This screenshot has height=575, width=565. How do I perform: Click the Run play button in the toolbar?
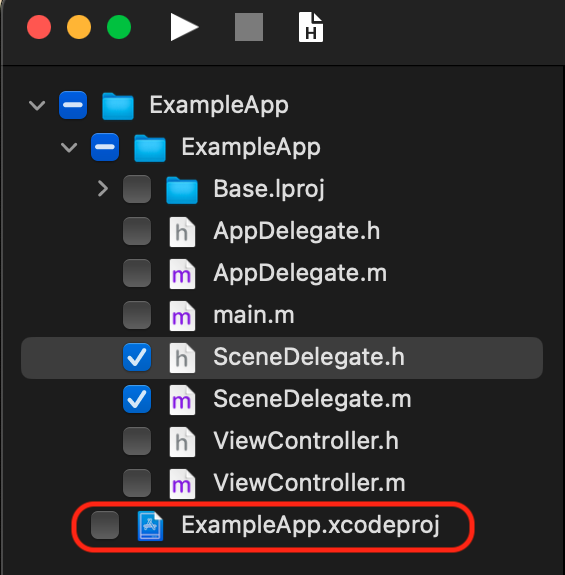click(x=184, y=28)
